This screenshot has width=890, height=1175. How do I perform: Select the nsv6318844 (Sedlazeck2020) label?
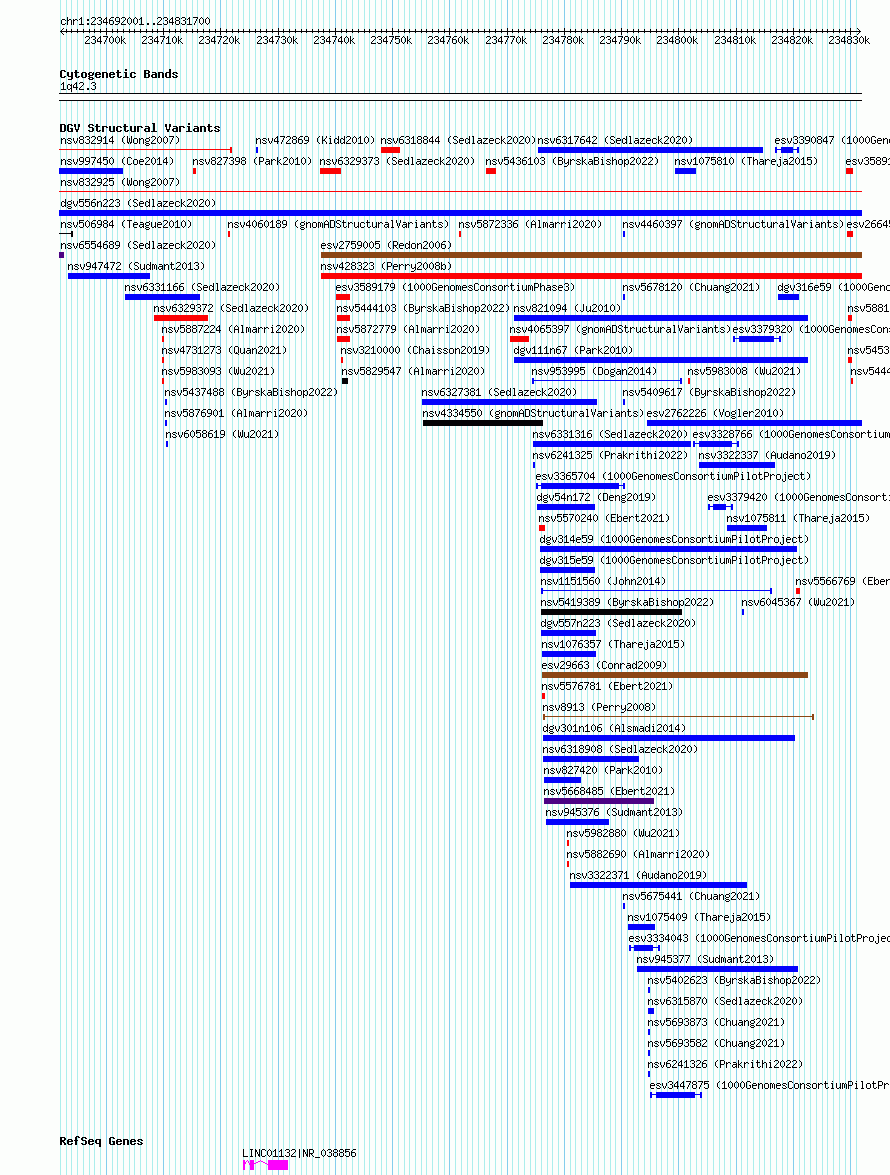[458, 140]
